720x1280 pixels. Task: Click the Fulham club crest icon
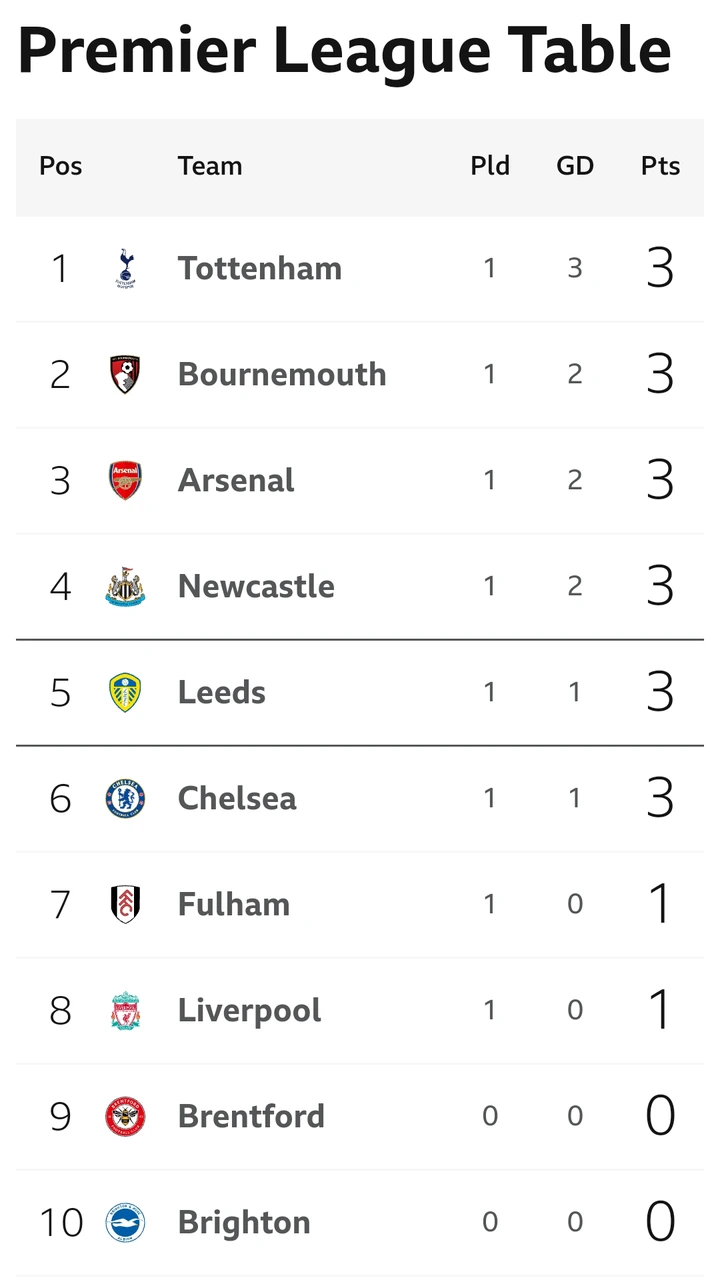(x=125, y=904)
